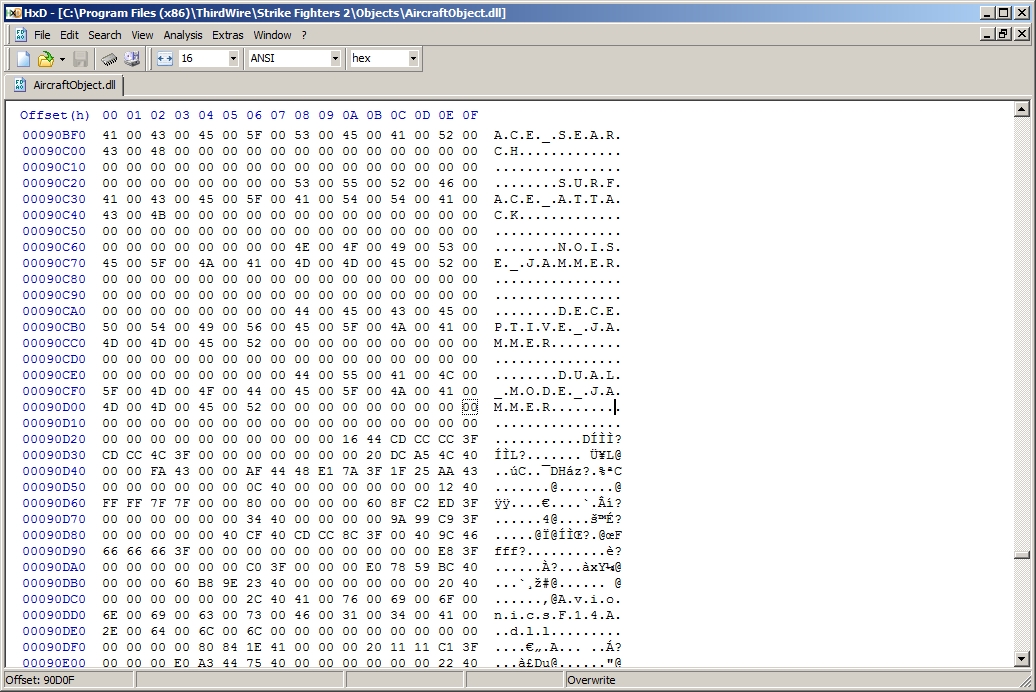The image size is (1036, 692).
Task: Maximize the HxD main window
Action: coord(1004,13)
